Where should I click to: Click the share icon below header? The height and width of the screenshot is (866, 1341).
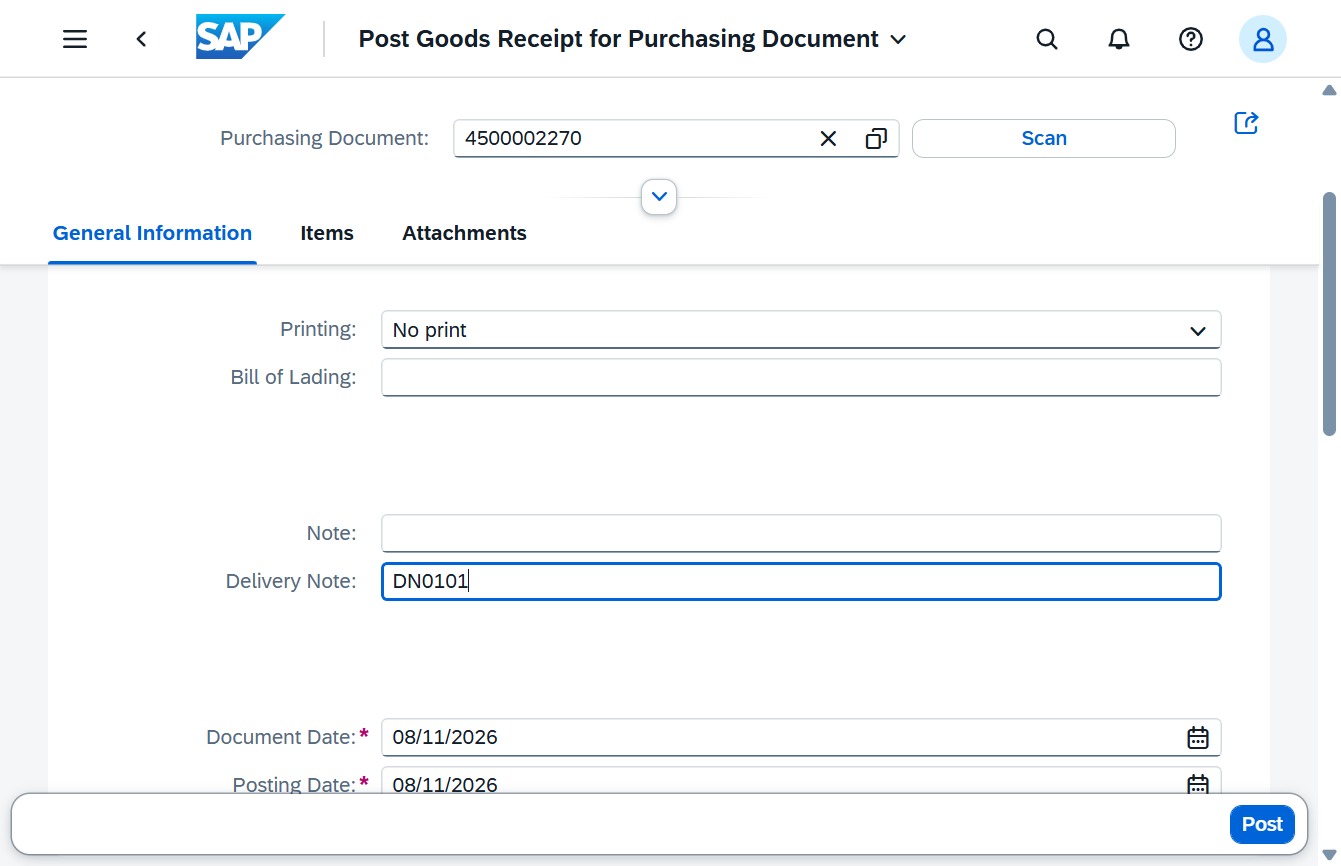[x=1246, y=123]
